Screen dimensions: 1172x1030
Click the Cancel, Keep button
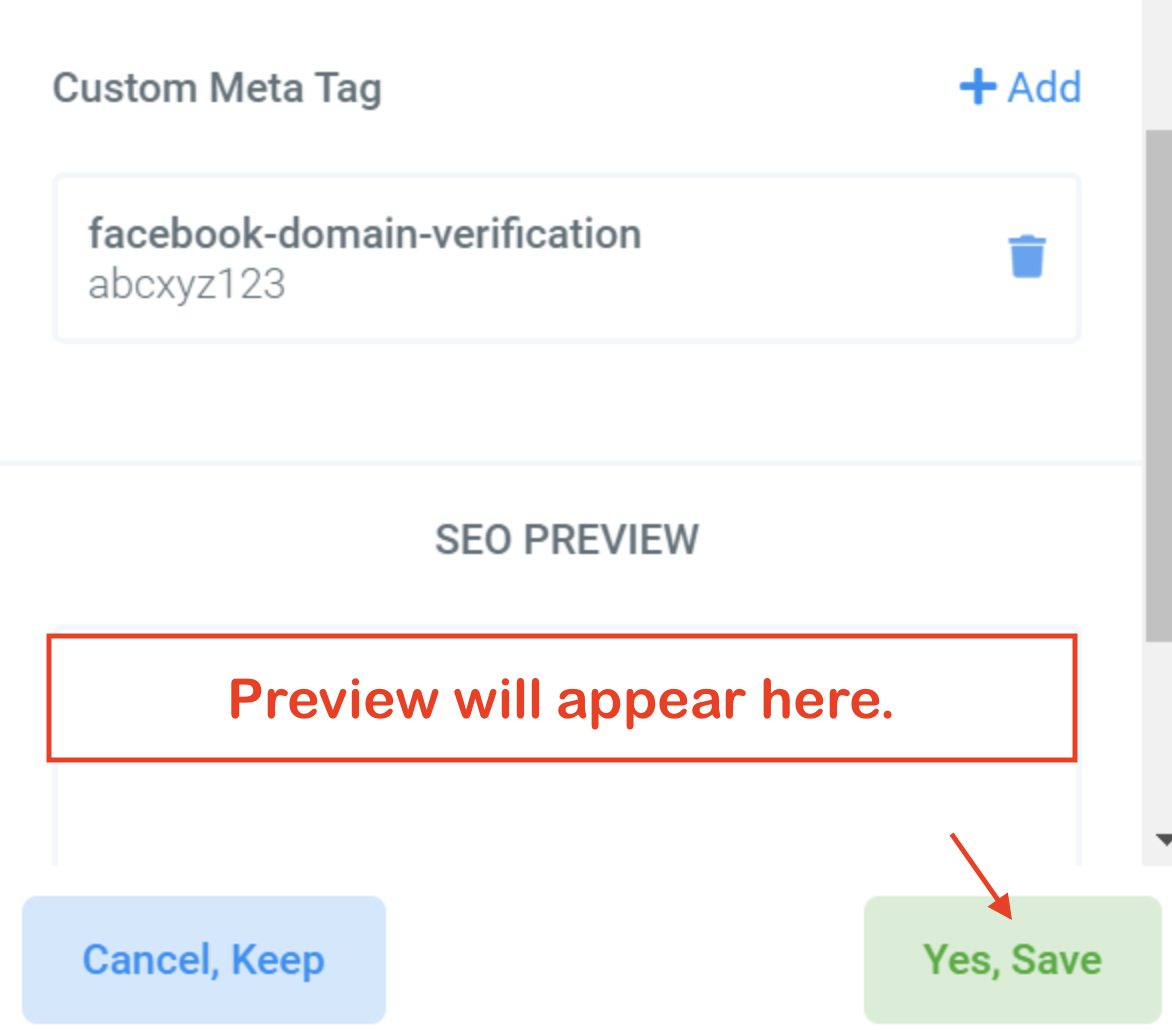(x=203, y=960)
